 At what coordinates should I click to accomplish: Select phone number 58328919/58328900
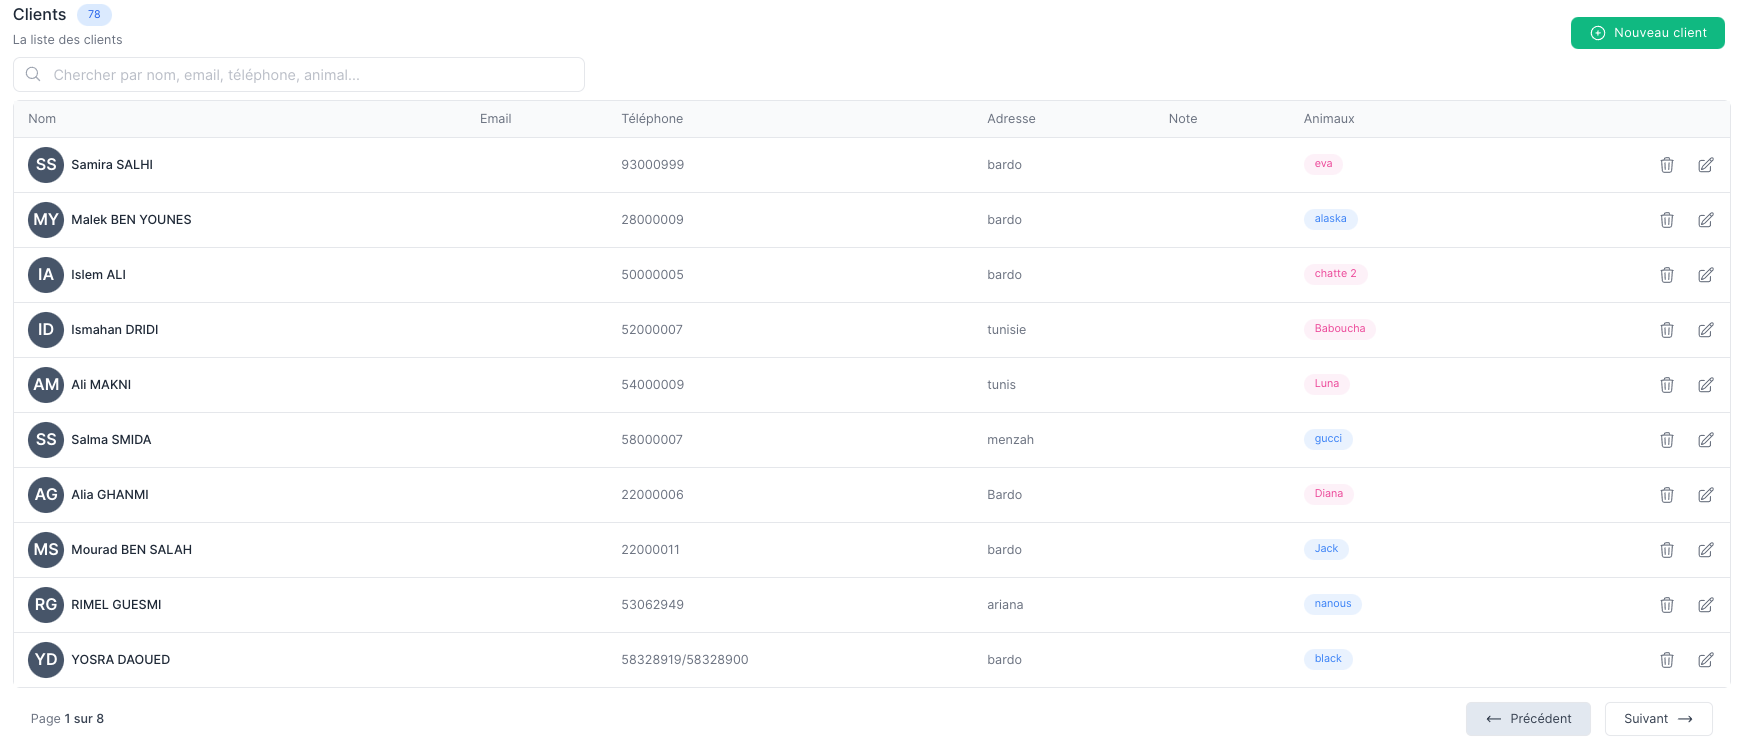point(685,660)
